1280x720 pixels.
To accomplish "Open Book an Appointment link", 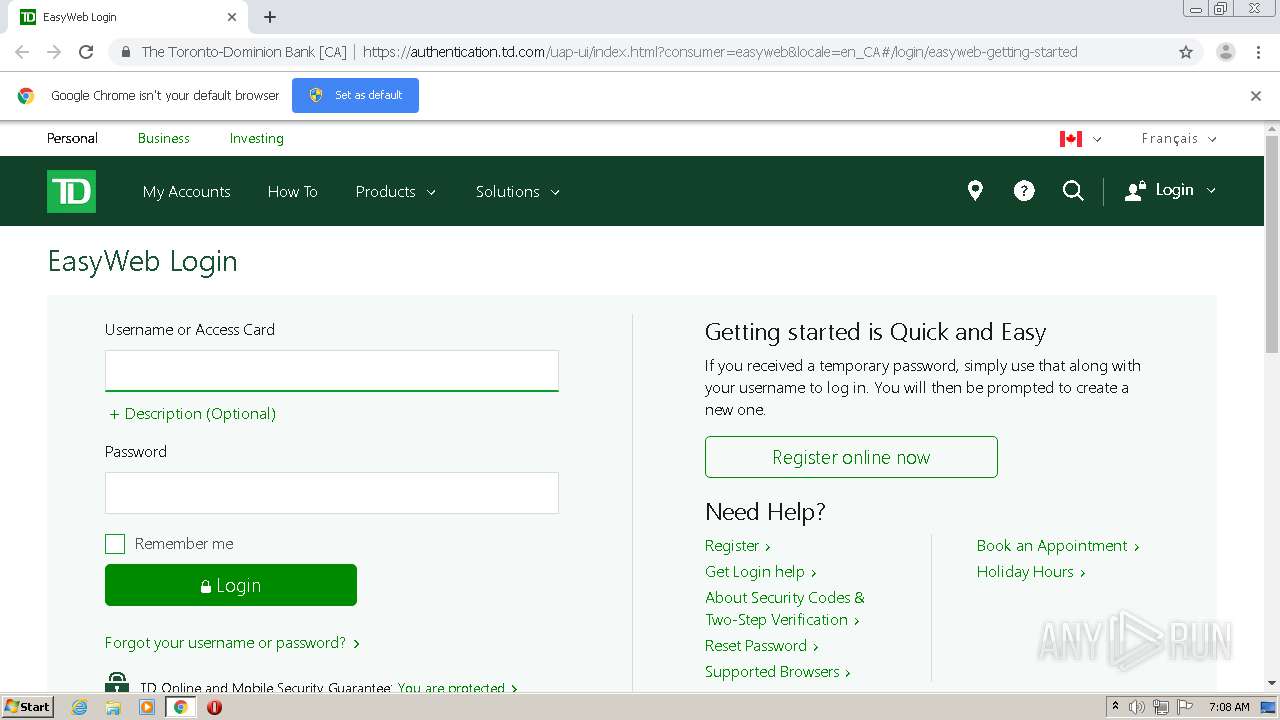I will pyautogui.click(x=1058, y=546).
